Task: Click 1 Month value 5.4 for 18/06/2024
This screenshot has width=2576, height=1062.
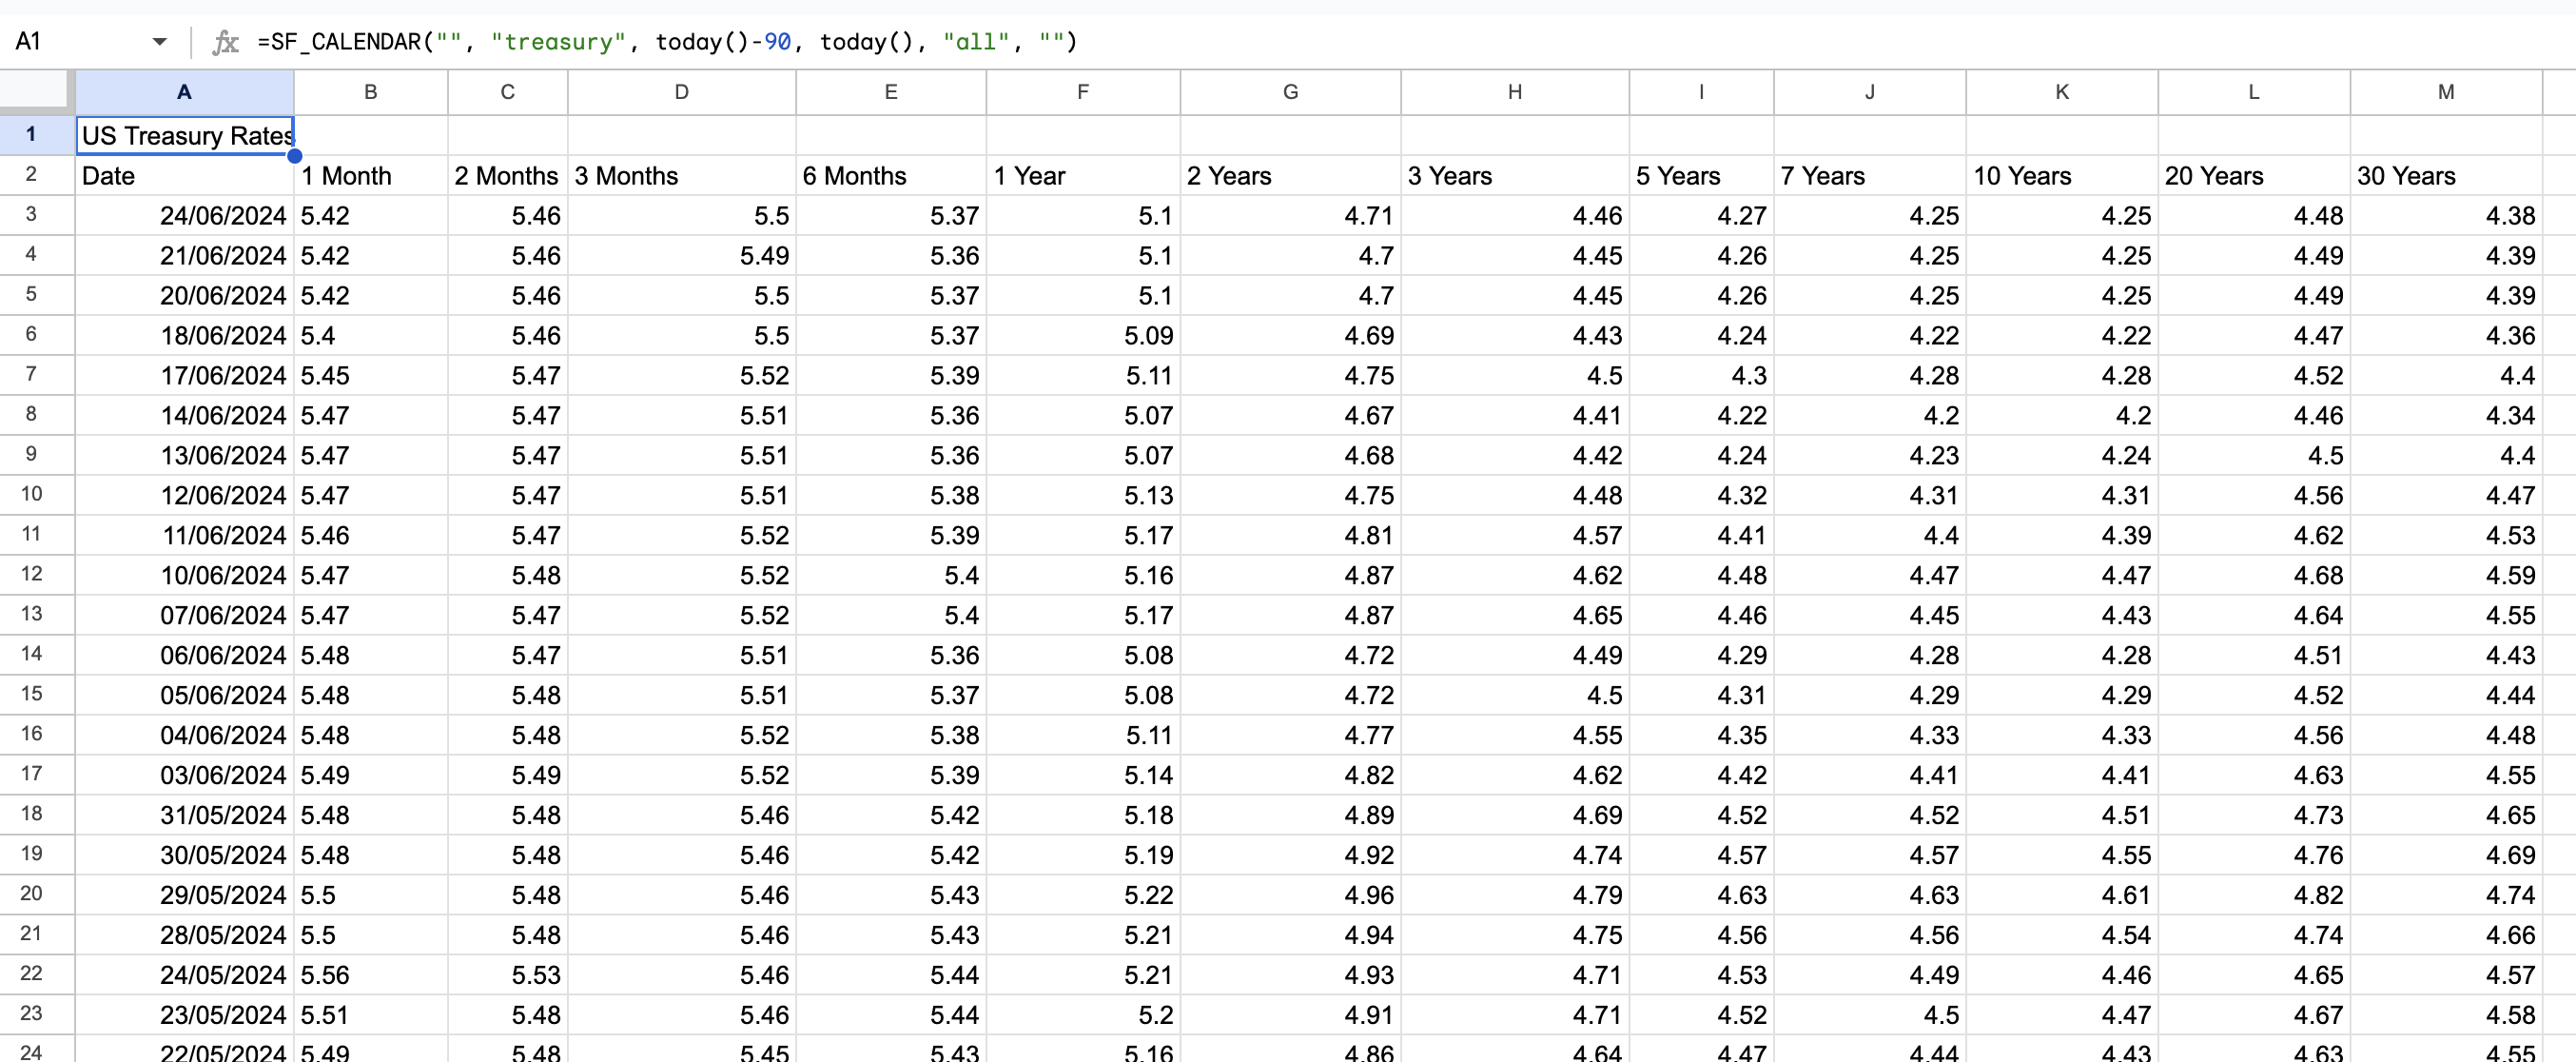Action: [371, 335]
